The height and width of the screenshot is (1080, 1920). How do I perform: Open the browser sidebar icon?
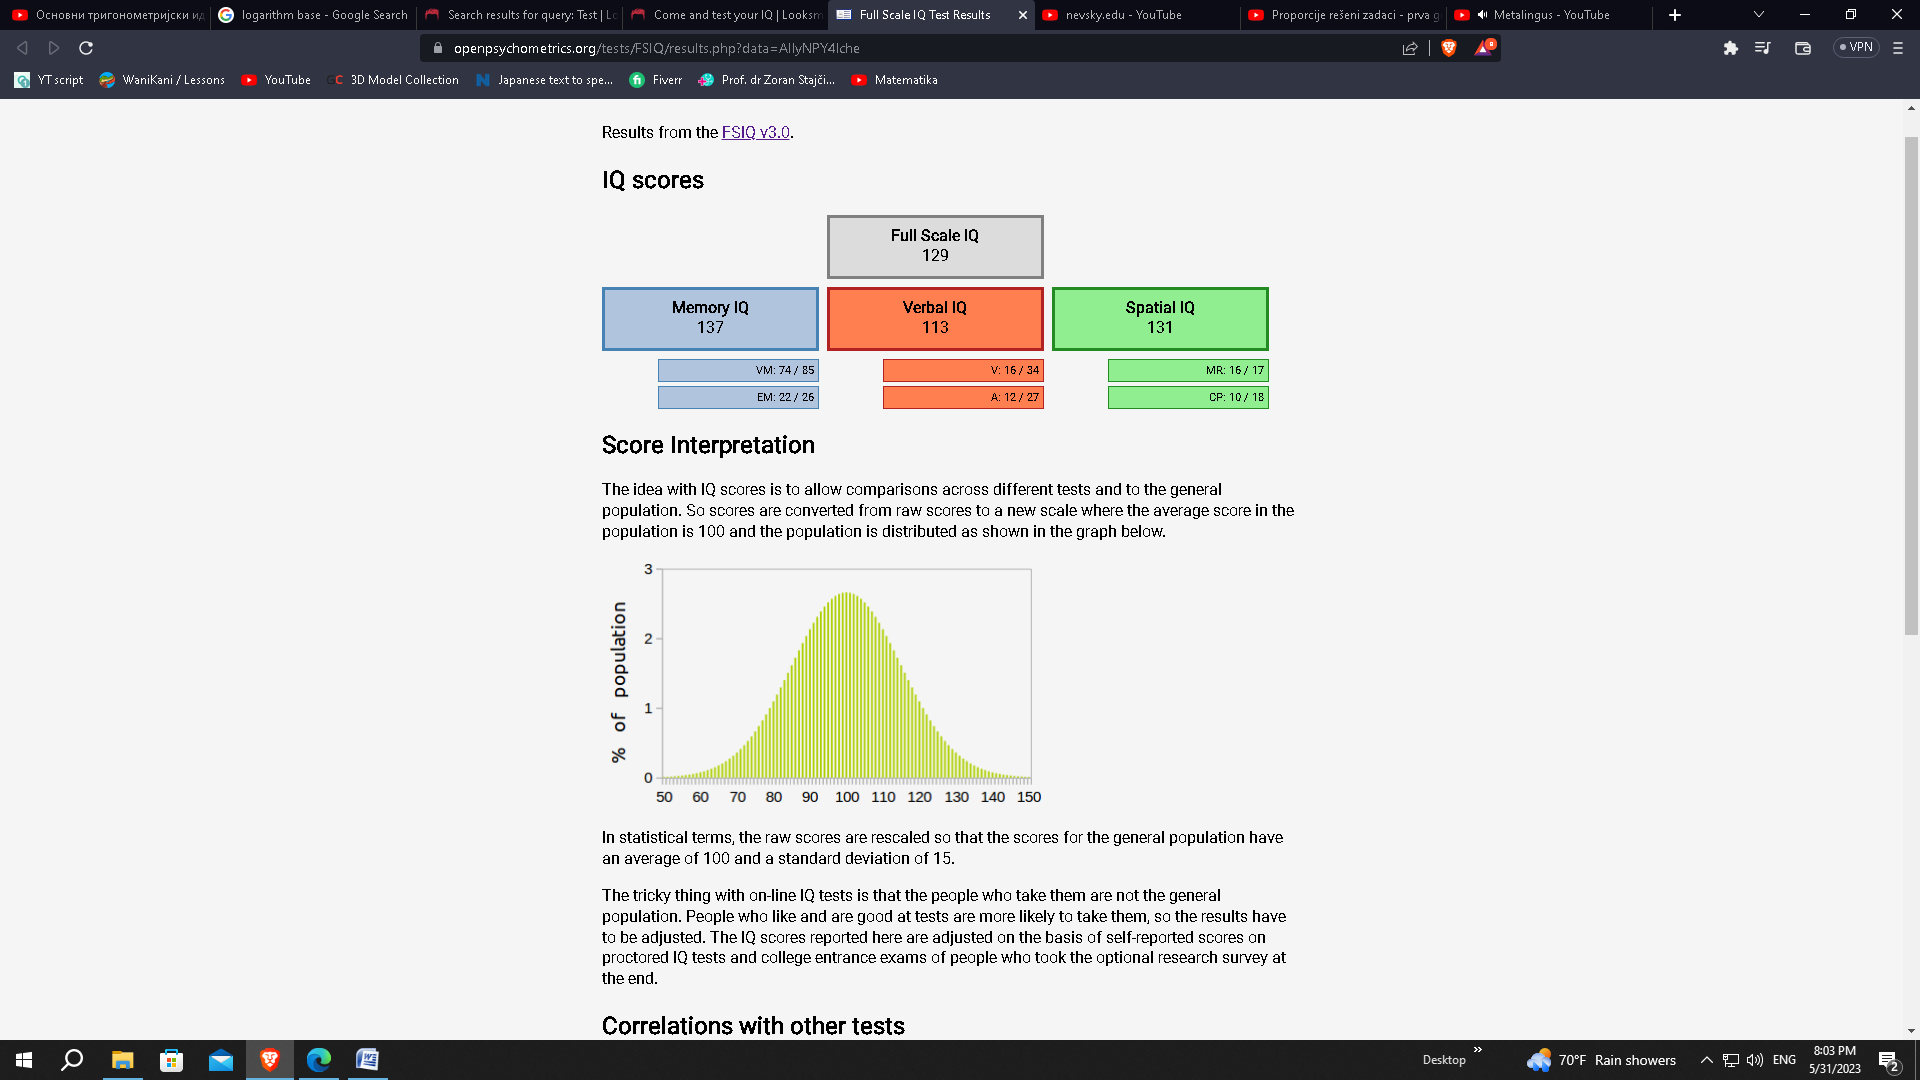(1762, 47)
